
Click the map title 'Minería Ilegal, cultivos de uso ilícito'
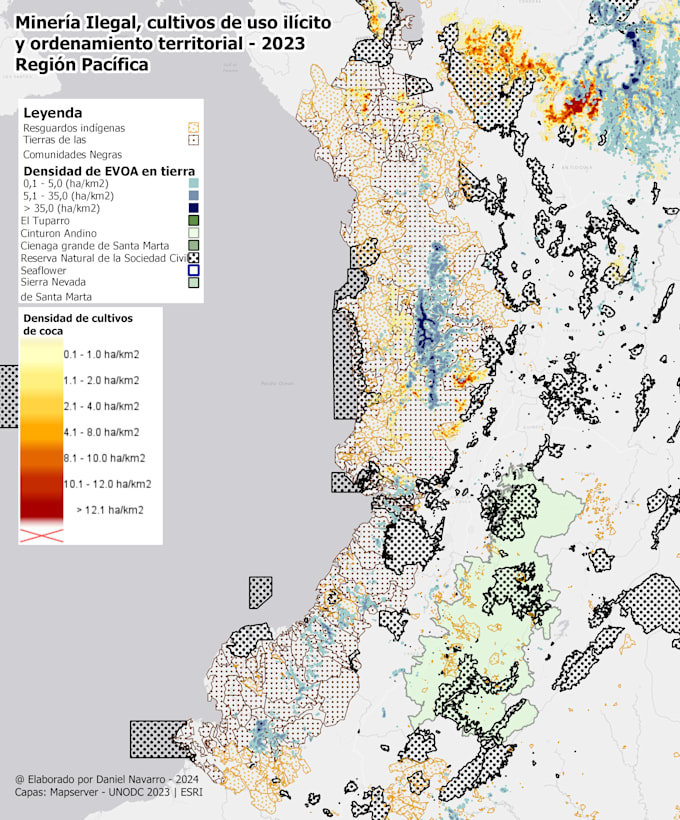[173, 22]
